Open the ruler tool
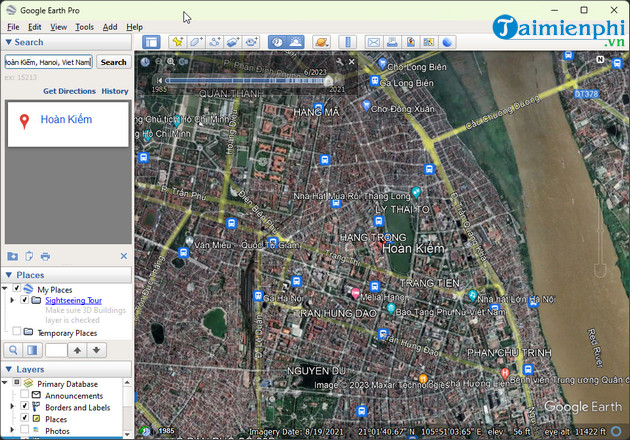Viewport: 630px width, 440px height. [348, 42]
